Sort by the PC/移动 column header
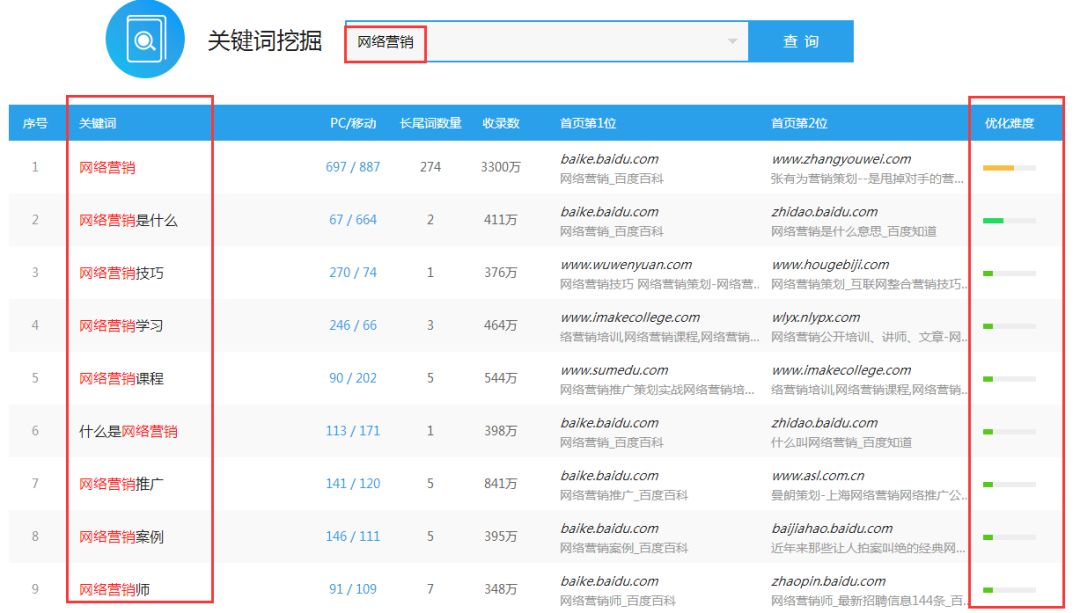1080x613 pixels. point(353,123)
